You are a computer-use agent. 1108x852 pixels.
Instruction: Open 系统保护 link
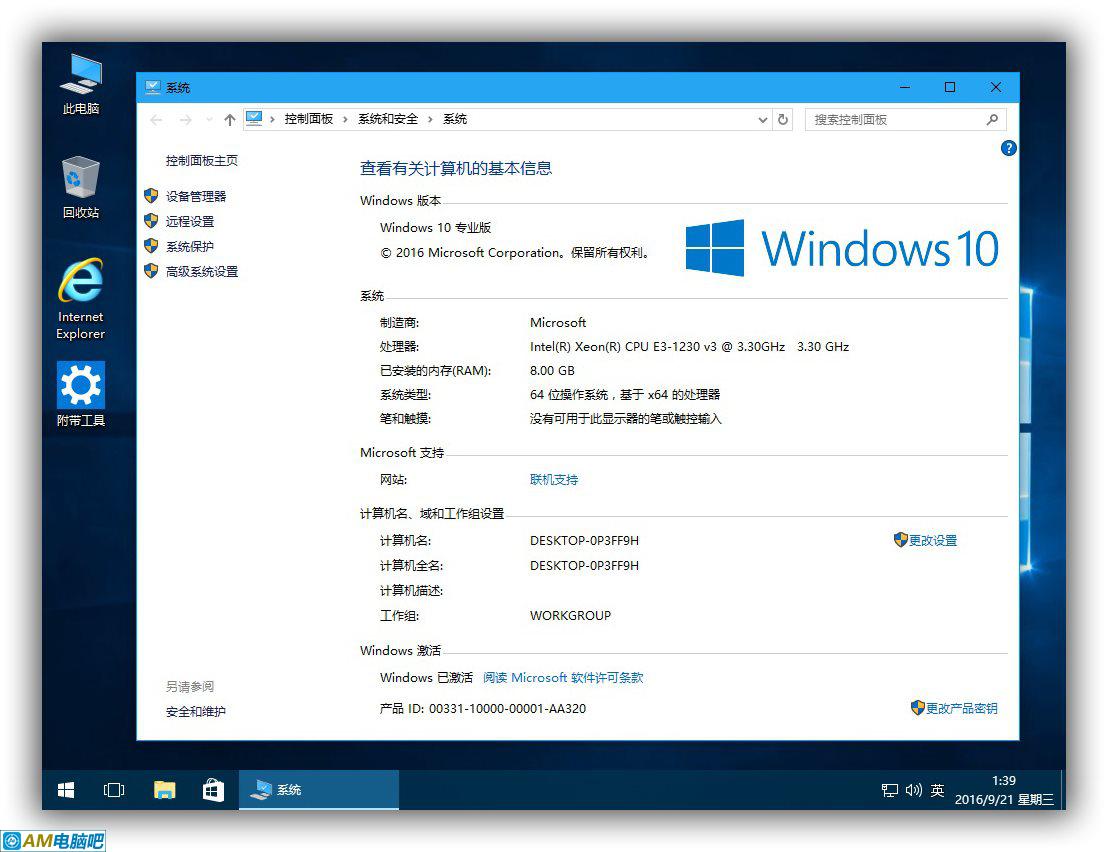189,247
